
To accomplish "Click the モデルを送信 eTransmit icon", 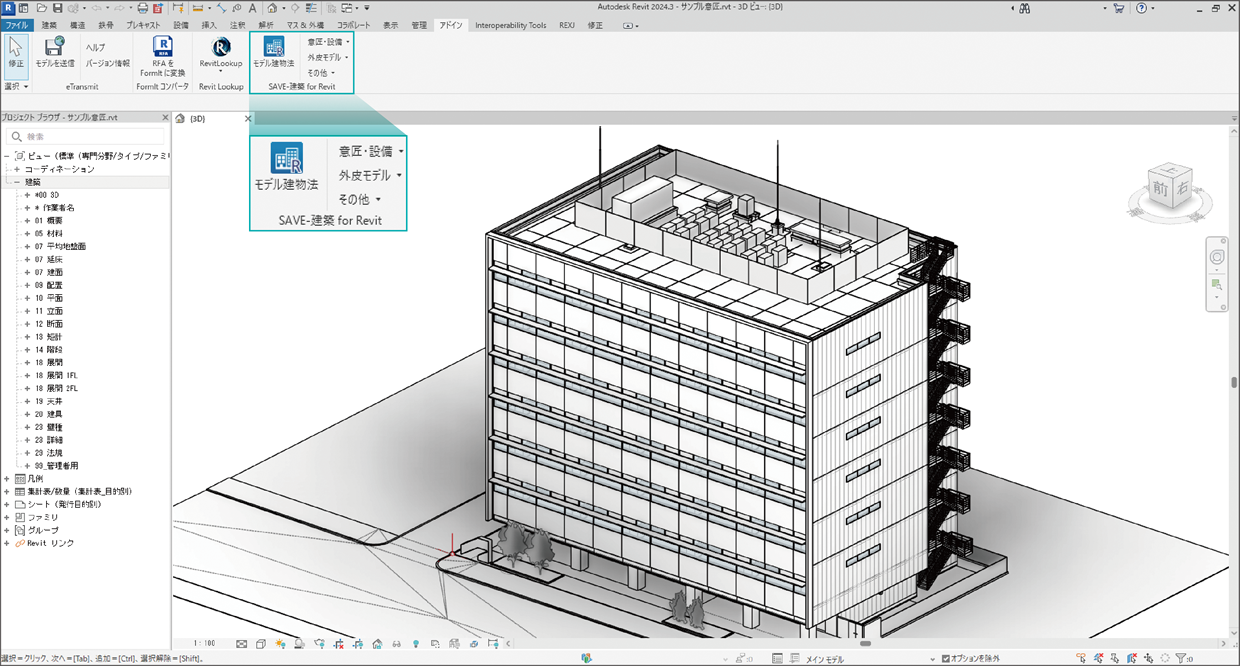I will coord(55,48).
